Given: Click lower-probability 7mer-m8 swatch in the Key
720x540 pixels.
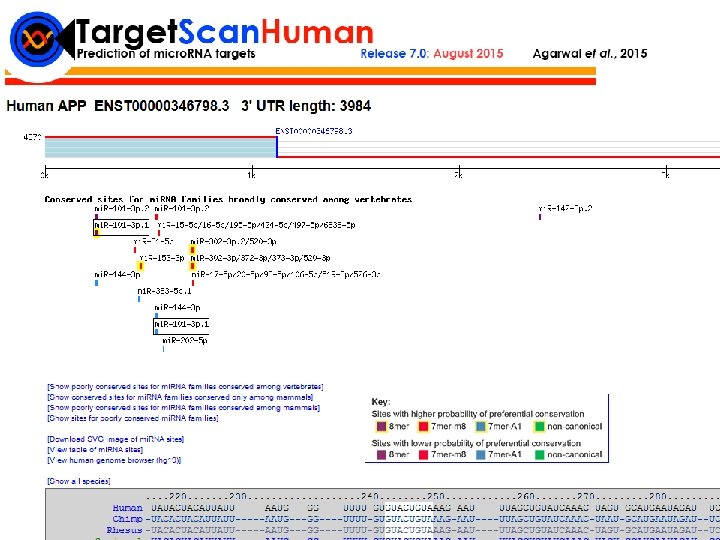Looking at the screenshot, I should click(423, 455).
